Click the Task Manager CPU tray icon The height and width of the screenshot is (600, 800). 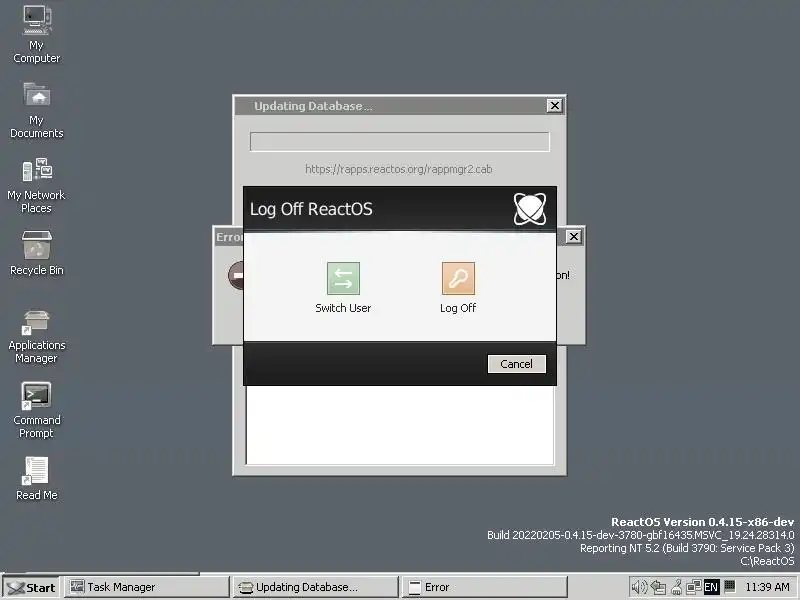point(730,587)
